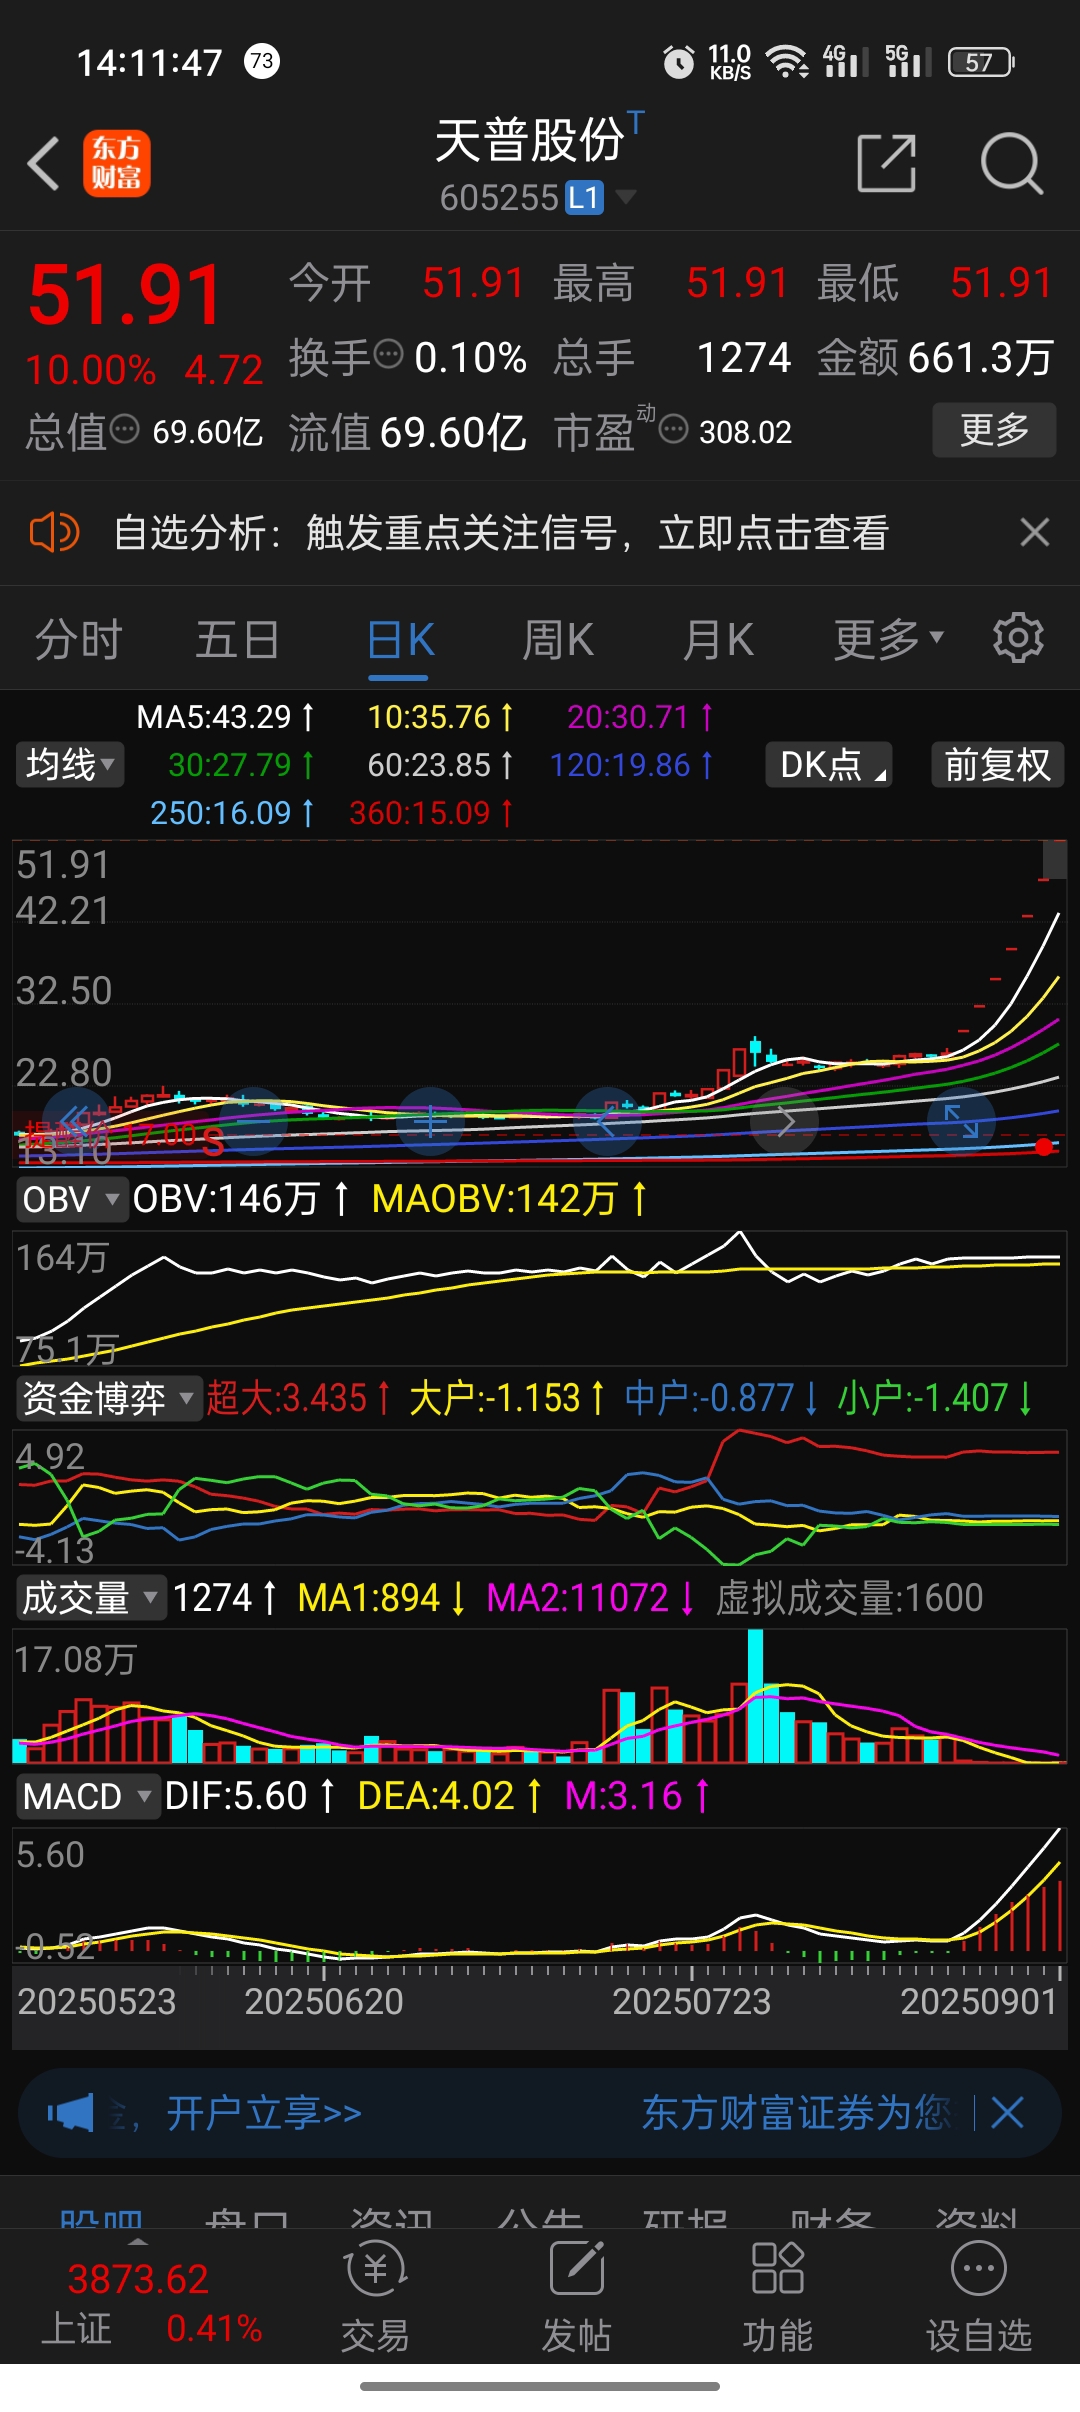This screenshot has width=1080, height=2412.
Task: Open the OBV indicator dropdown
Action: 72,1199
